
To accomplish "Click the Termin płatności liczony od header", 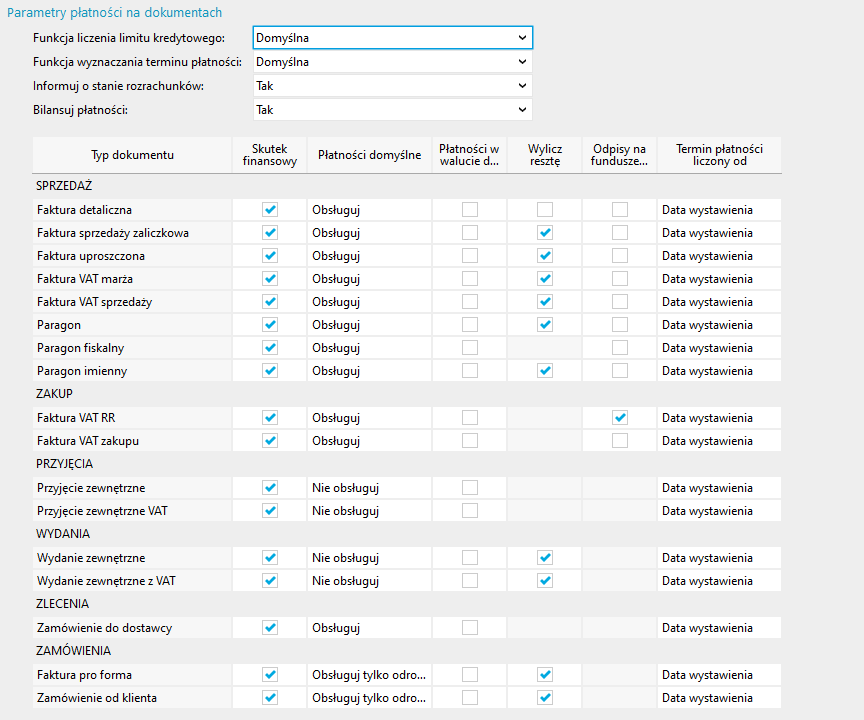I will click(x=719, y=155).
